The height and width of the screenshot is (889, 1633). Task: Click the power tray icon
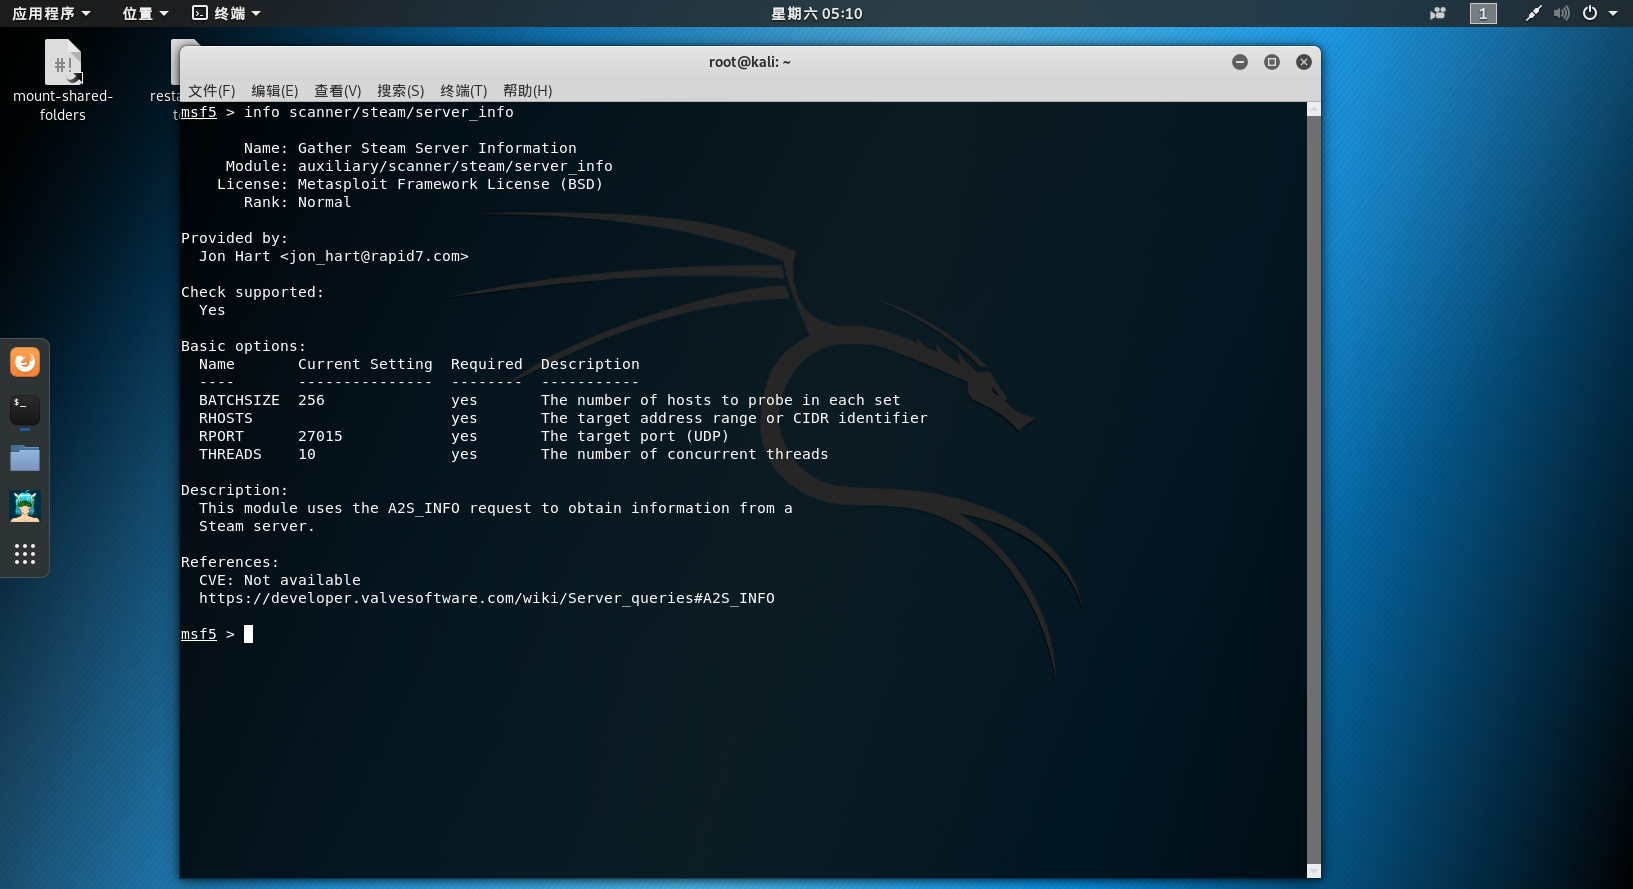click(x=1590, y=13)
